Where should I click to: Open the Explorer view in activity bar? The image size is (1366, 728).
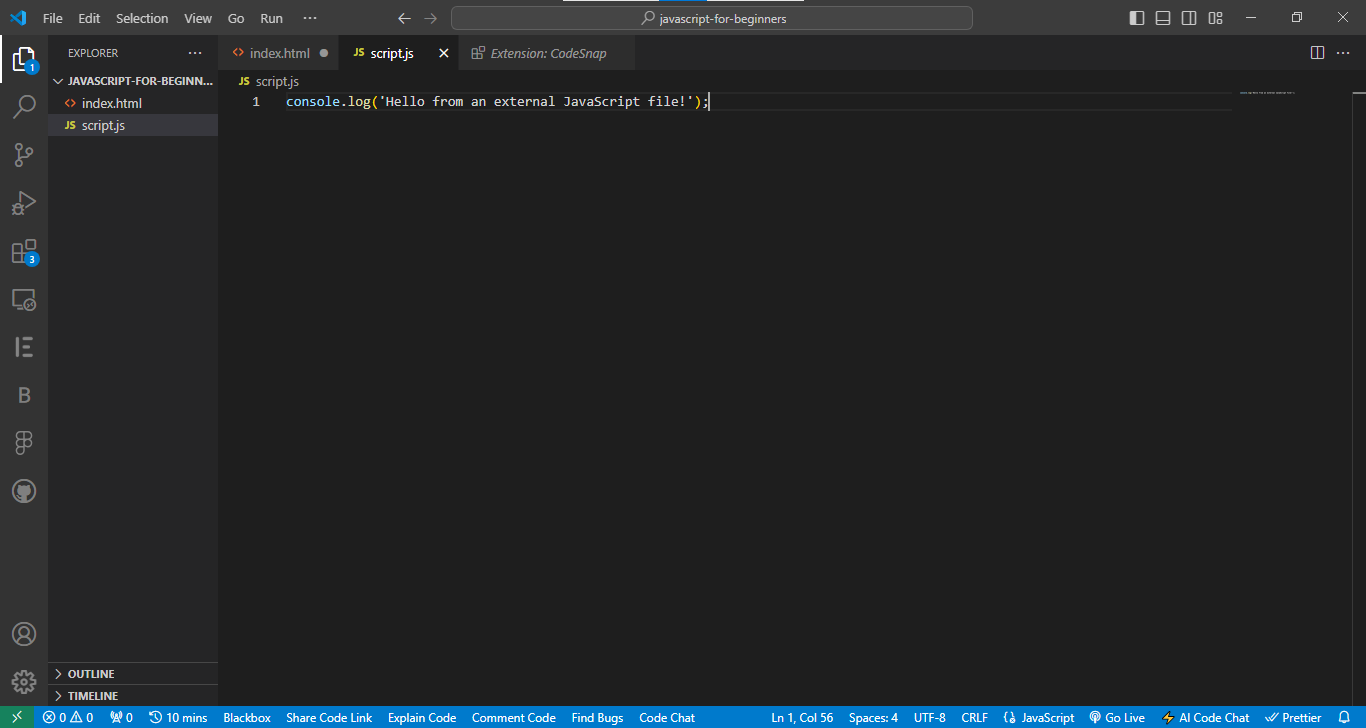24,60
